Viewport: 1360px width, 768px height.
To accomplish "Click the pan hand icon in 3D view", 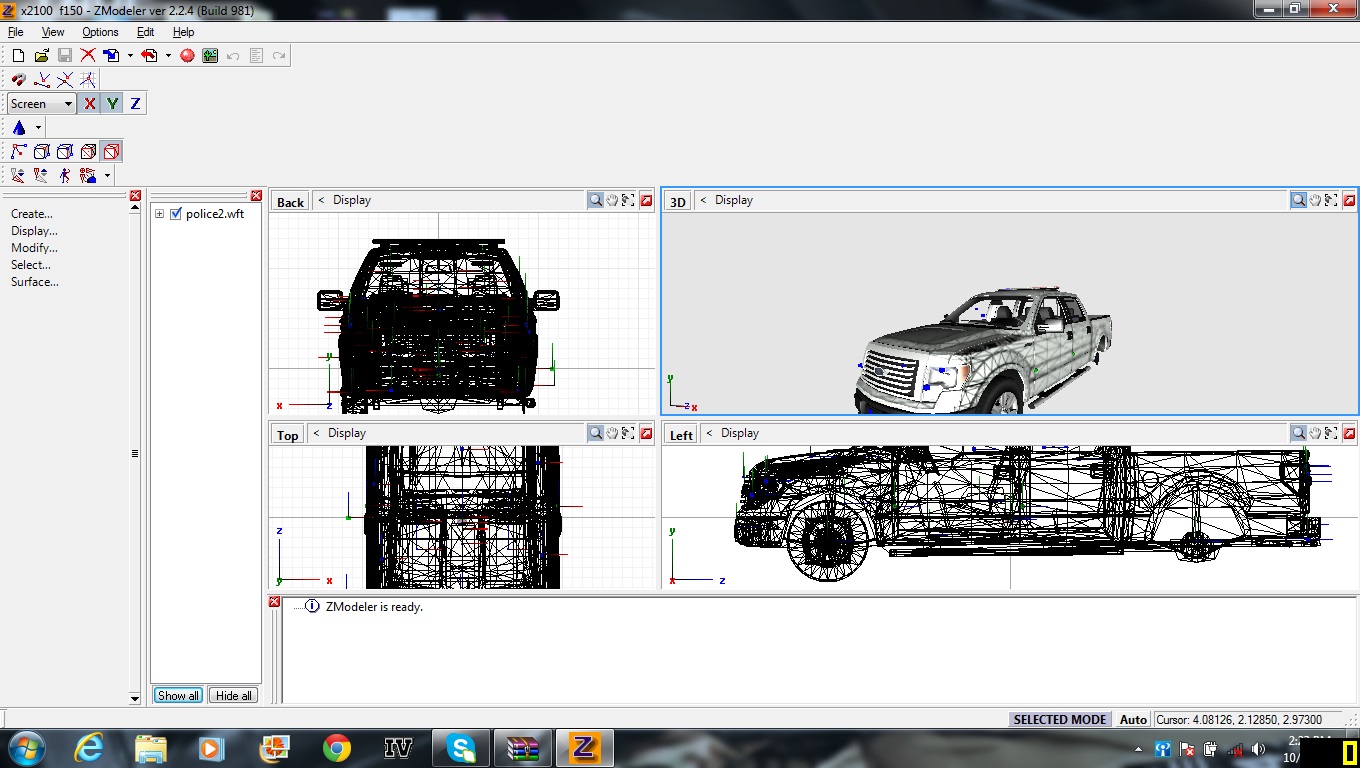I will tap(1315, 200).
